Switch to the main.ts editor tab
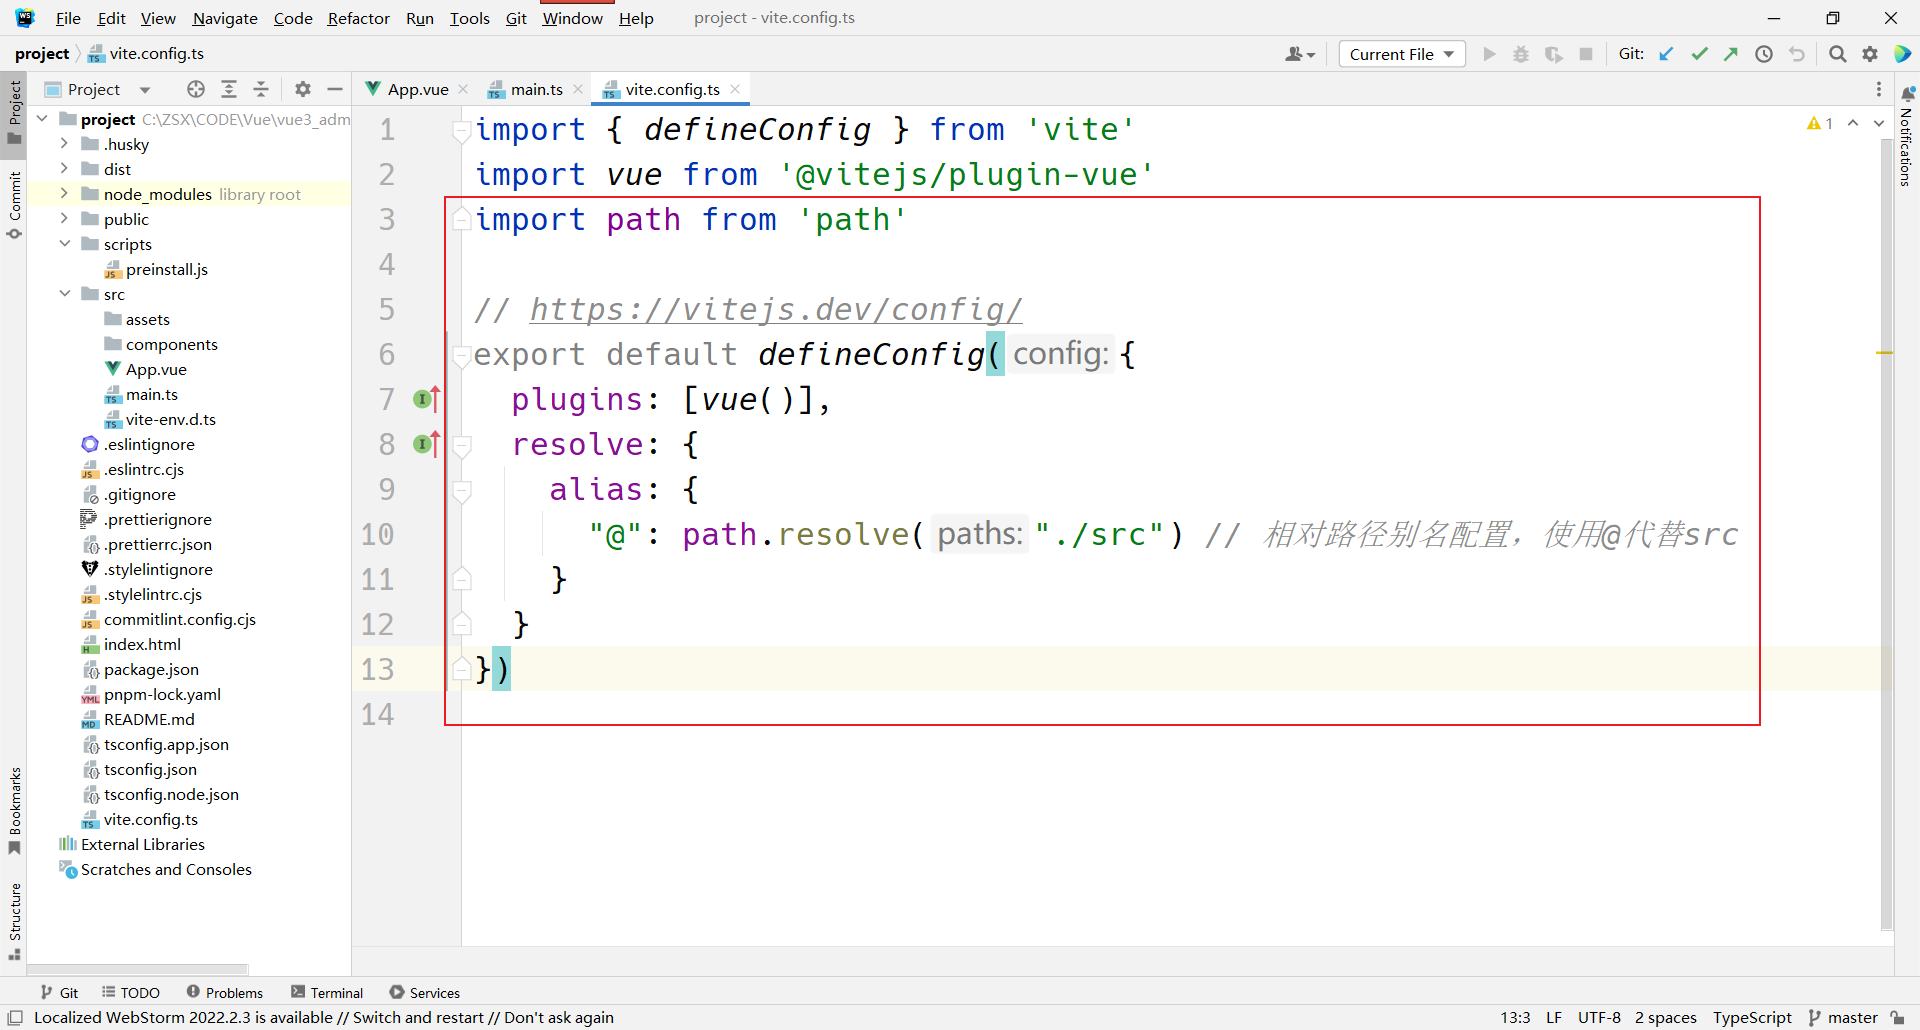 tap(536, 89)
